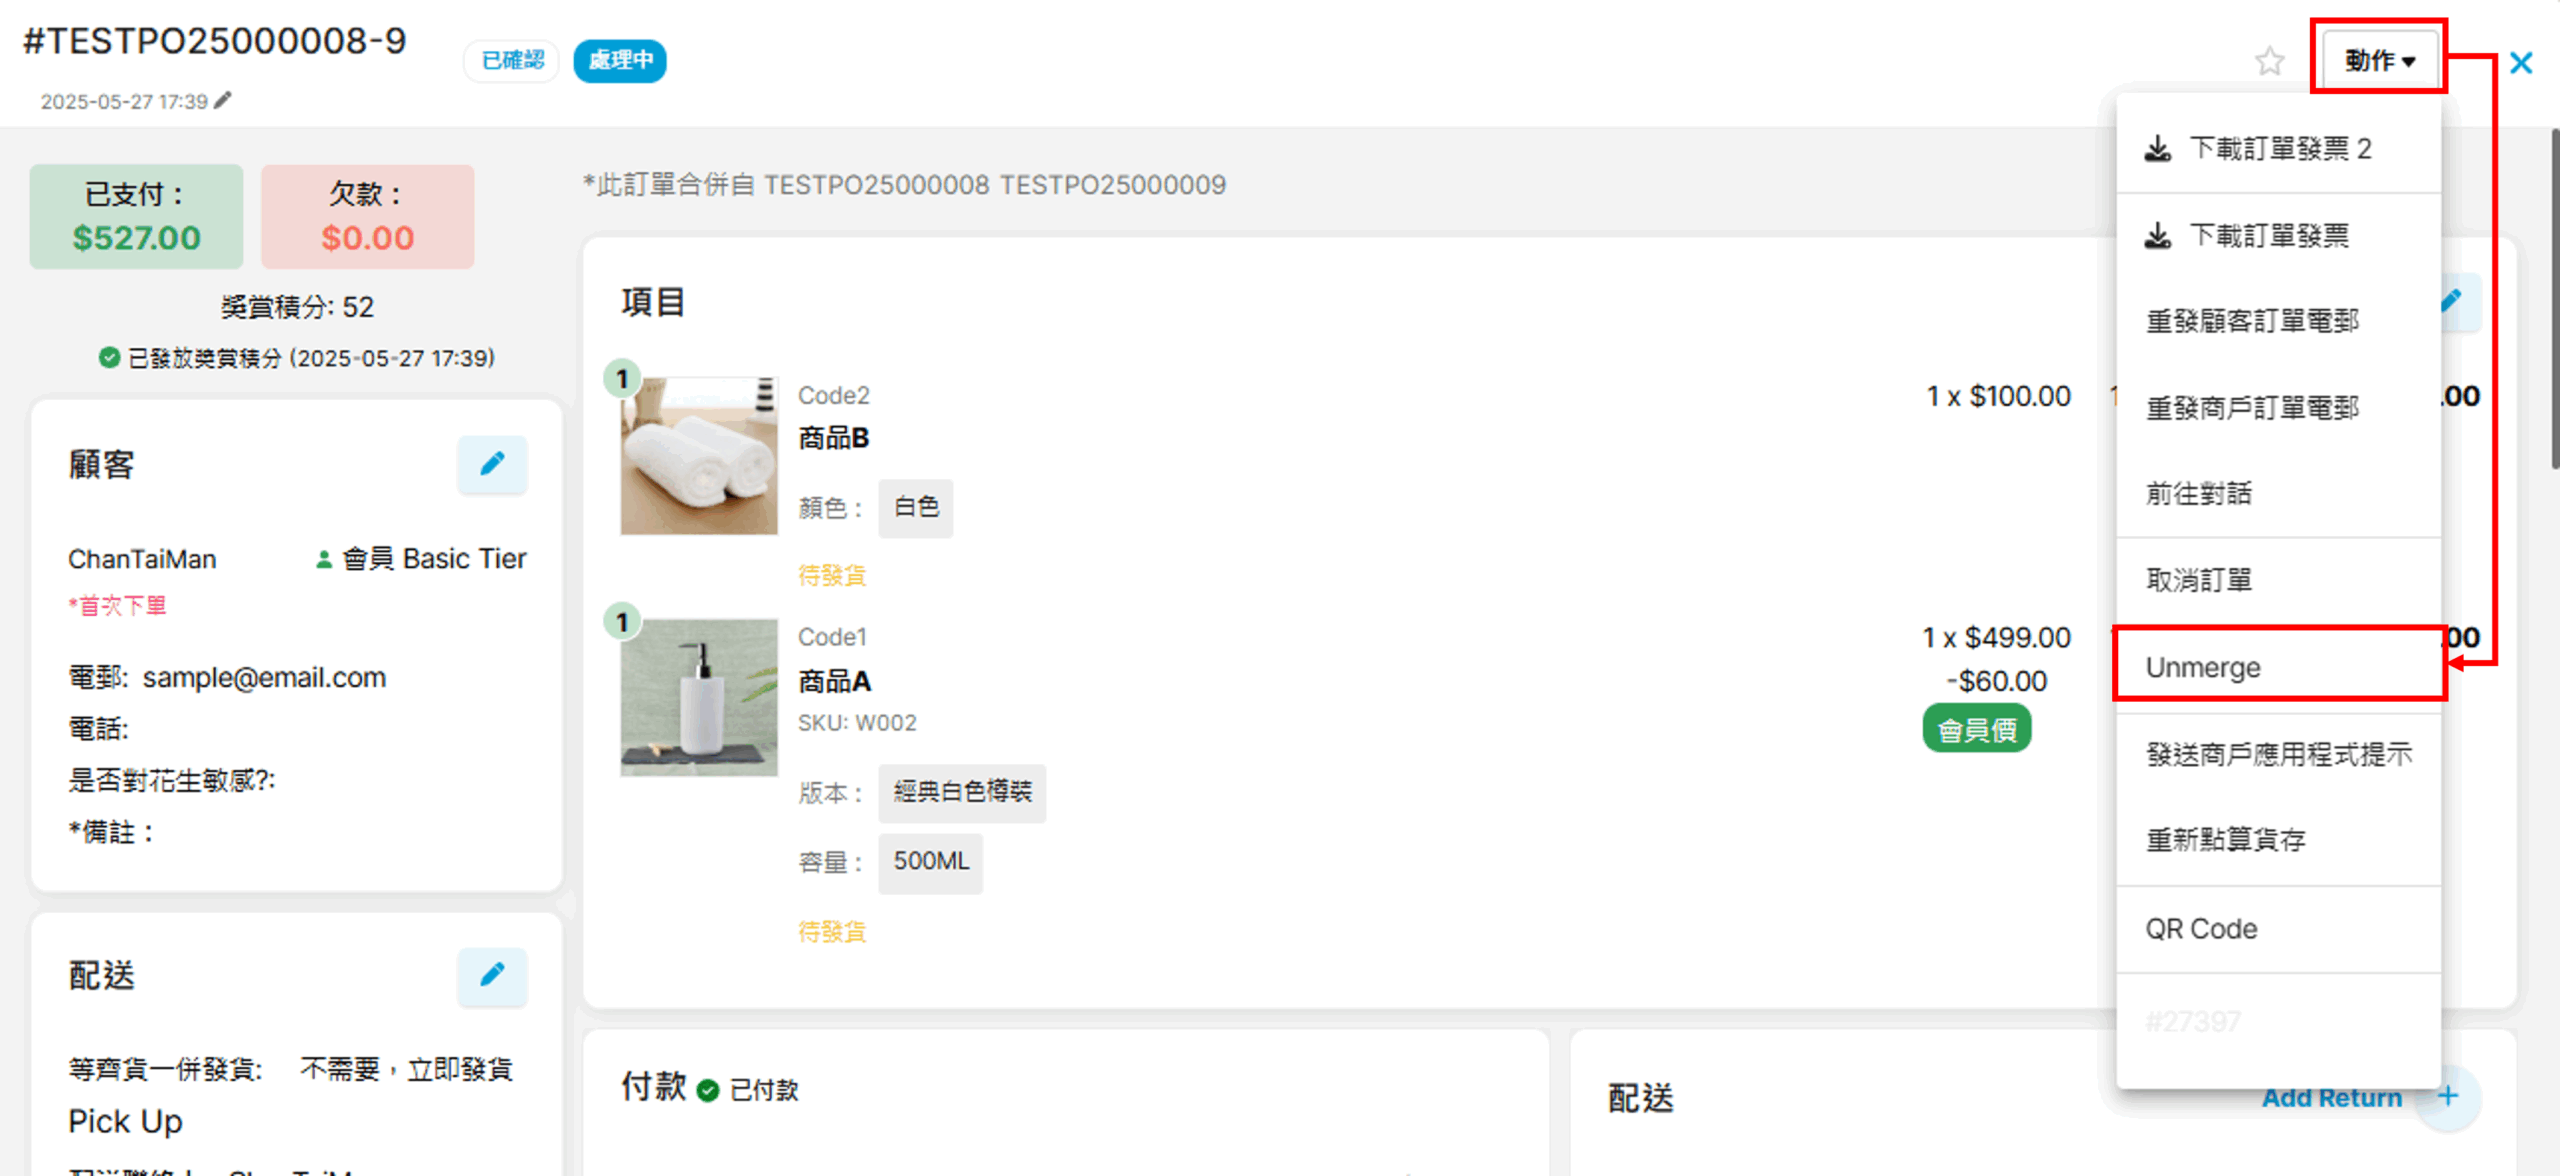
Task: Click the favorite star icon
Action: (x=2269, y=62)
